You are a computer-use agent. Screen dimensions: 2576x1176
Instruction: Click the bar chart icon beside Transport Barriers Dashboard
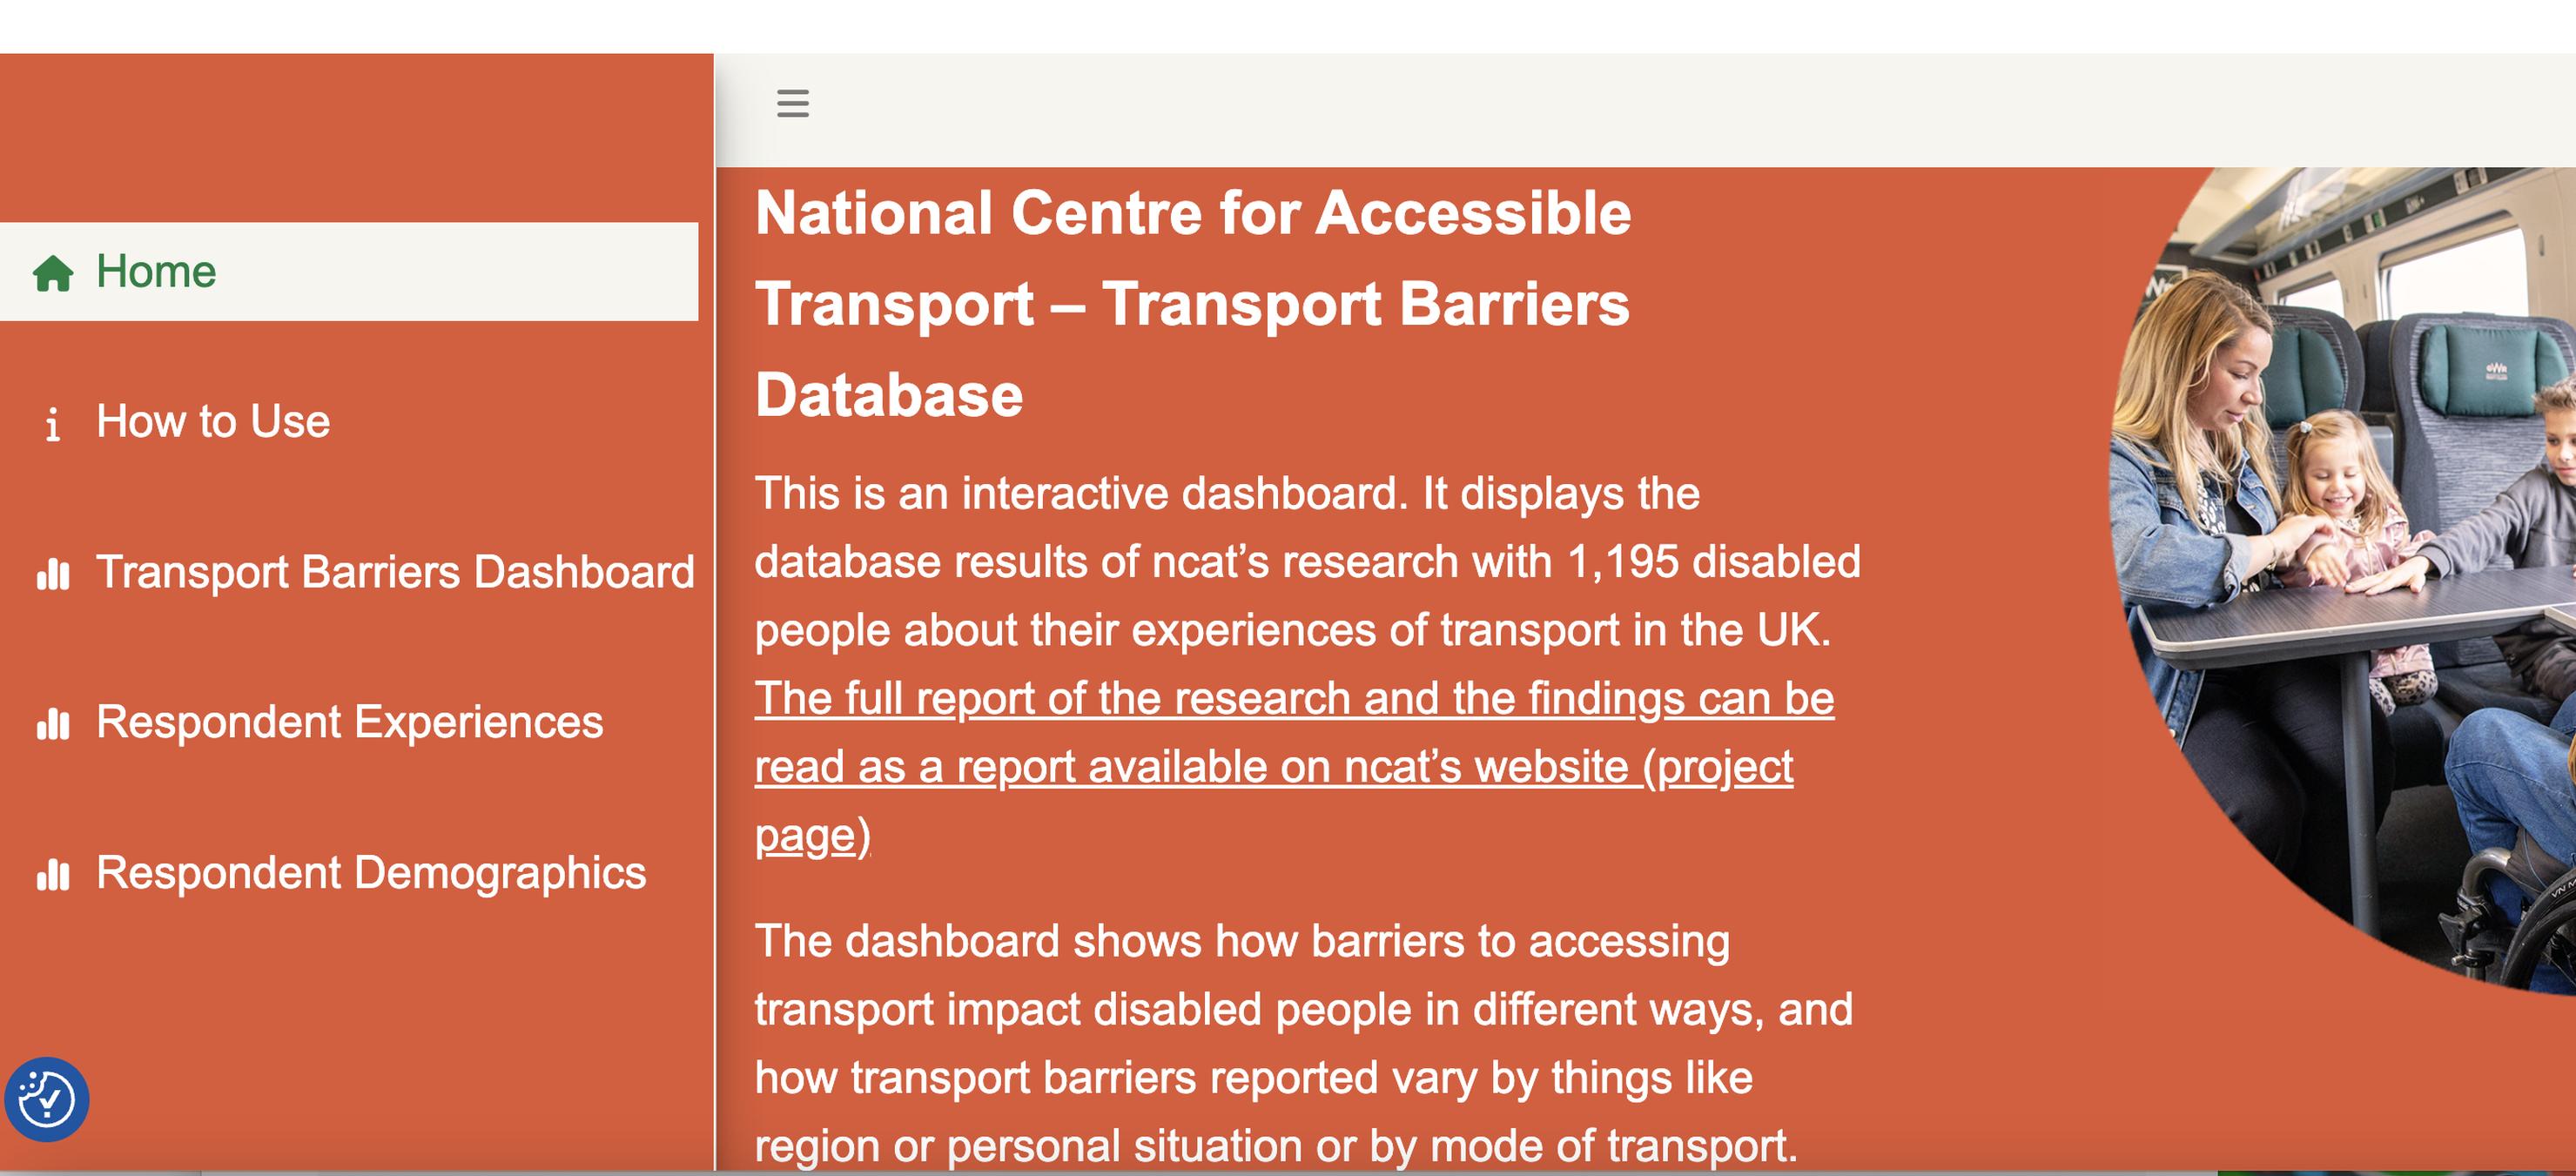click(x=53, y=574)
